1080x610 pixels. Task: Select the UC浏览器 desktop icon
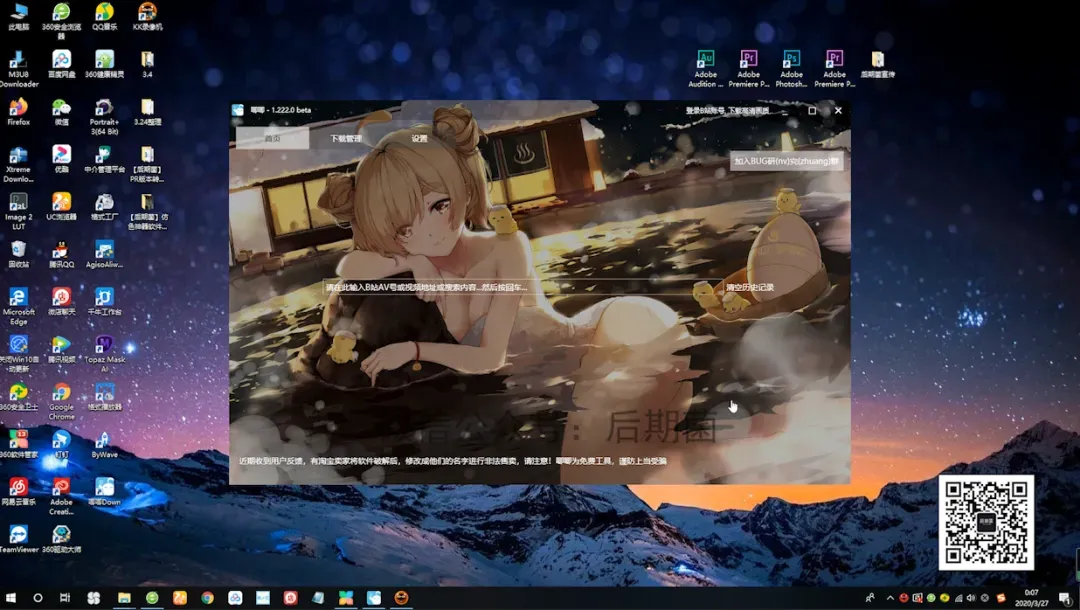coord(61,207)
